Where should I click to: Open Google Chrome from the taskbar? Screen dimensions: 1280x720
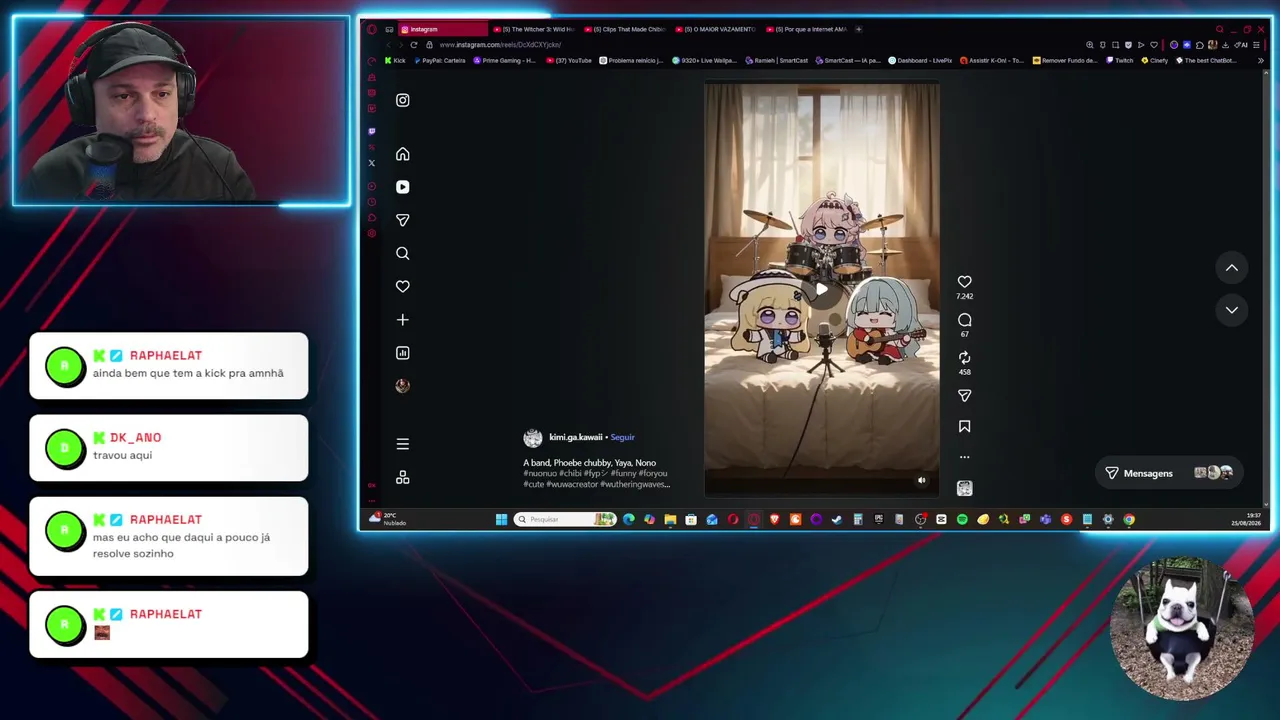point(1129,519)
